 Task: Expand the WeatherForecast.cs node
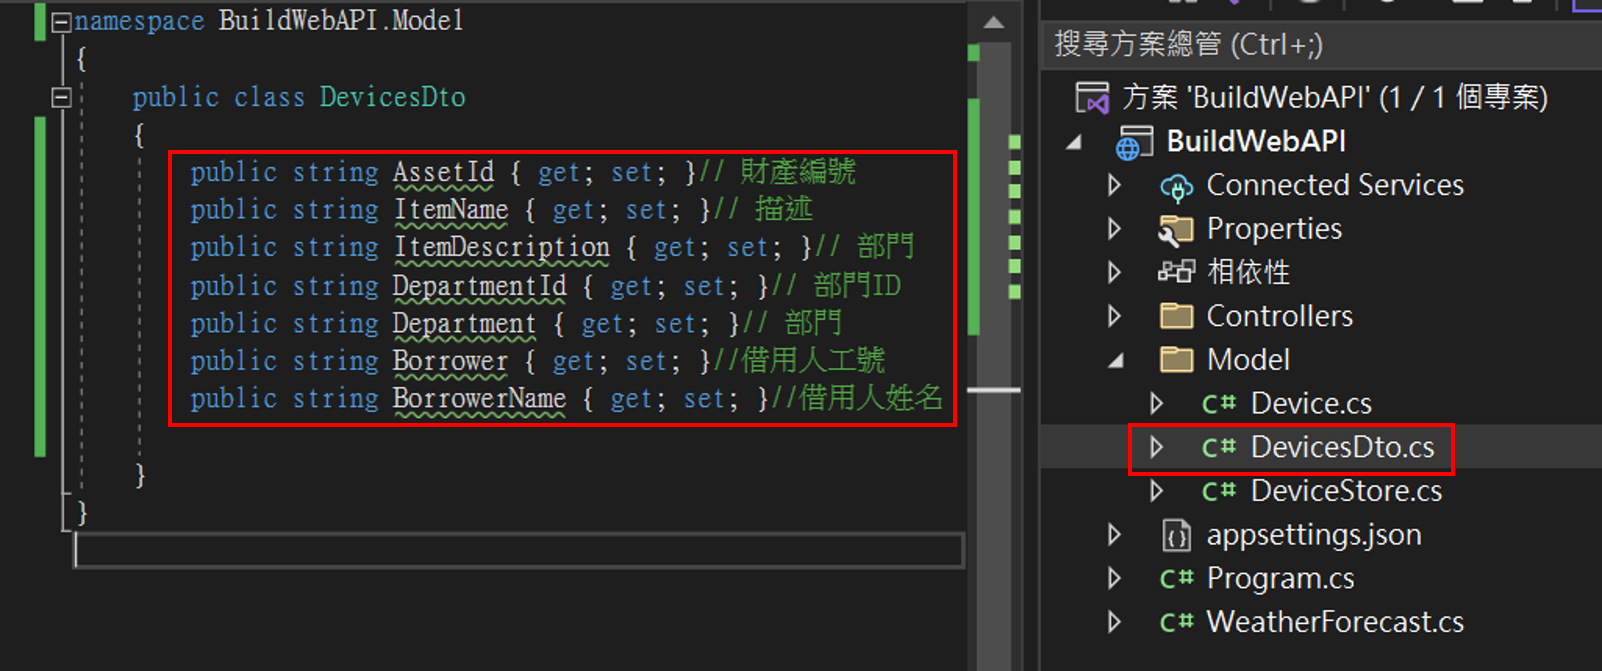pos(1115,622)
